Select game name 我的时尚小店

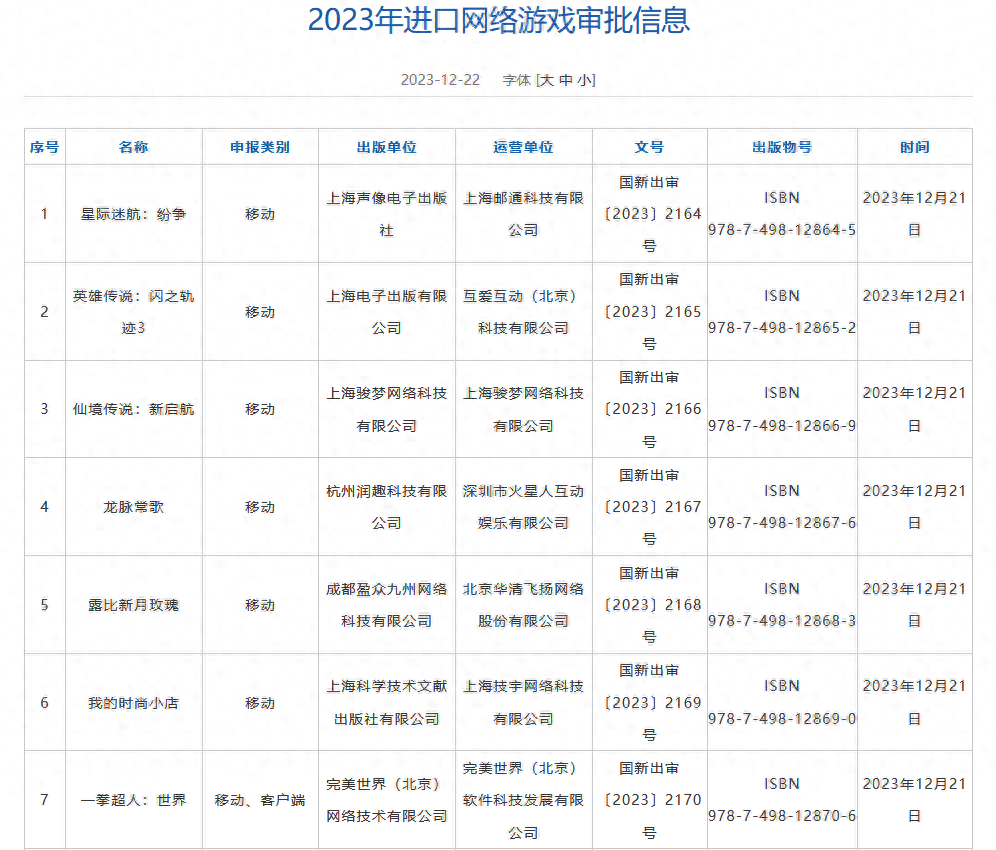point(133,703)
